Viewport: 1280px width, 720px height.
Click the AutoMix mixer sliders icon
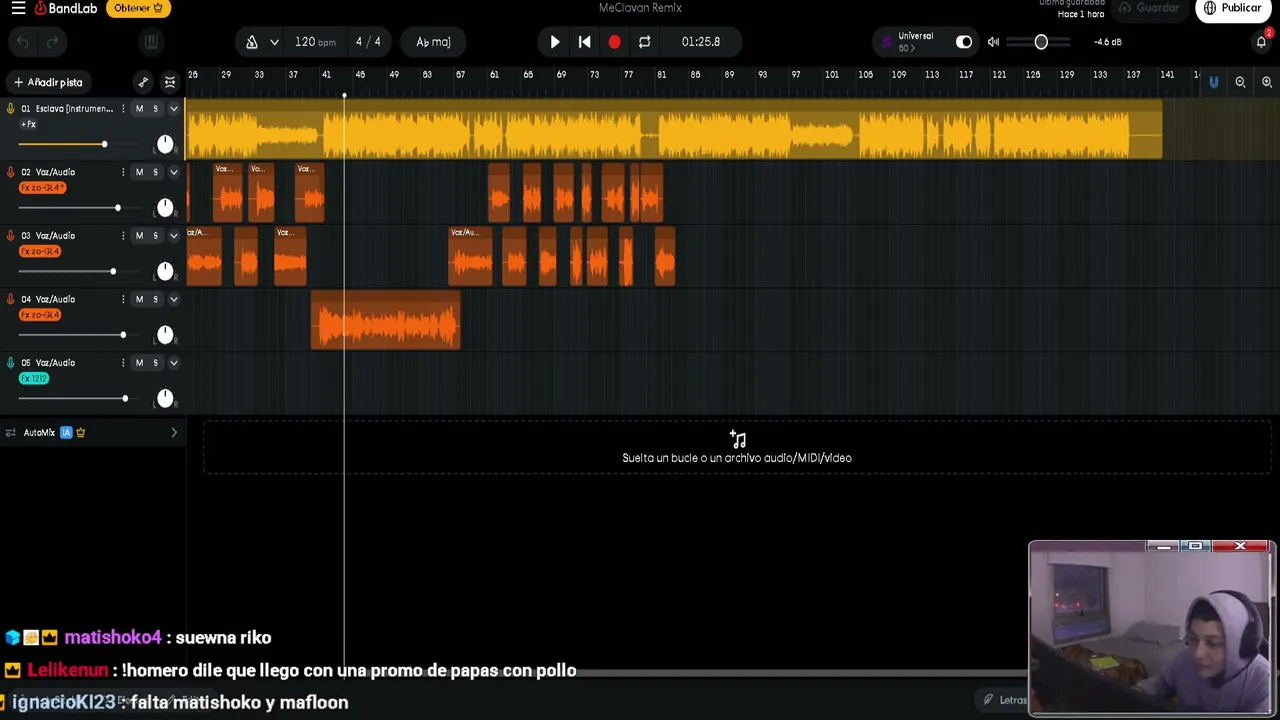point(11,433)
